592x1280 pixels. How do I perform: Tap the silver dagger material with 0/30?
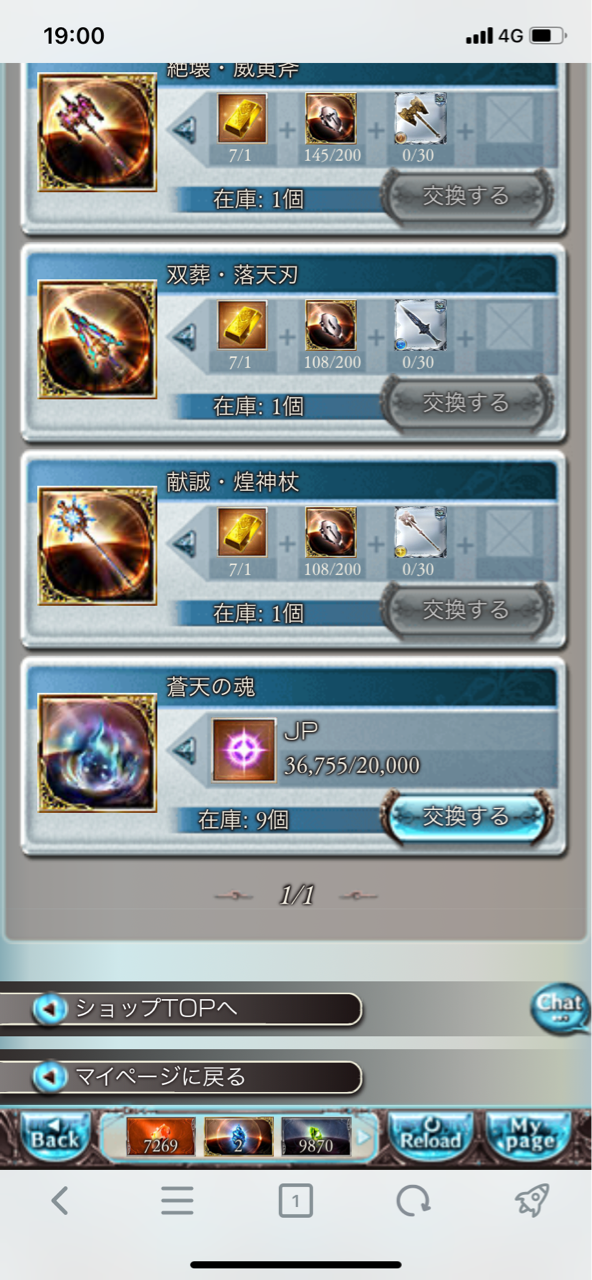click(420, 326)
